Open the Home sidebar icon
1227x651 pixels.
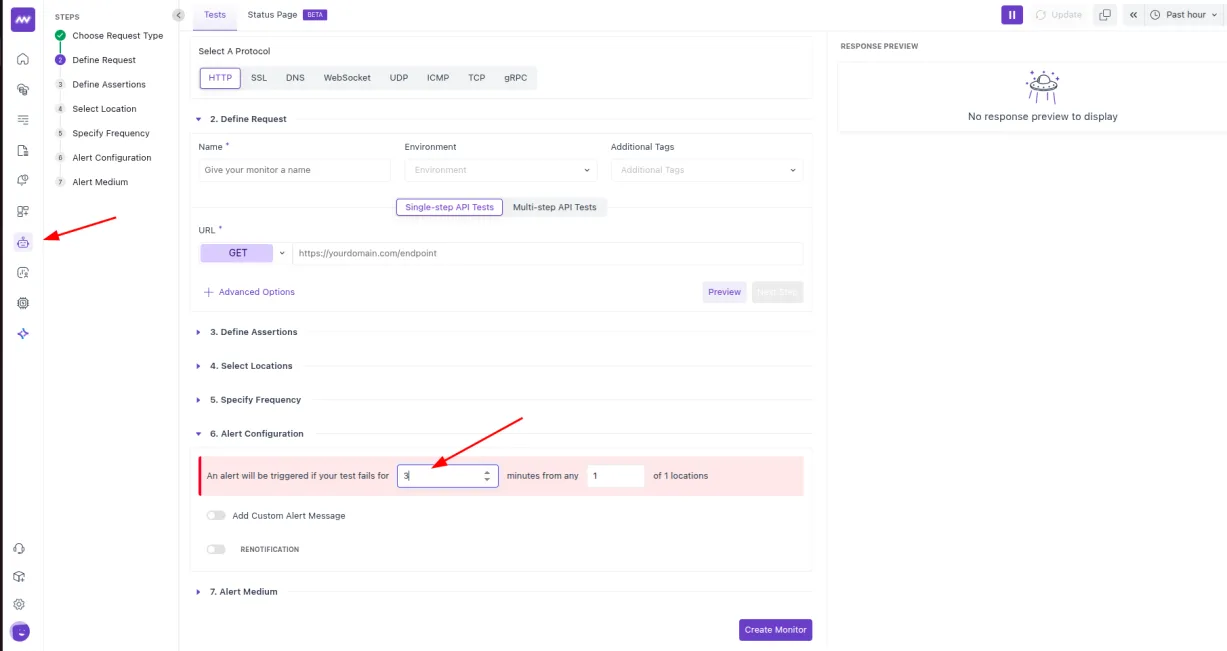click(x=23, y=59)
